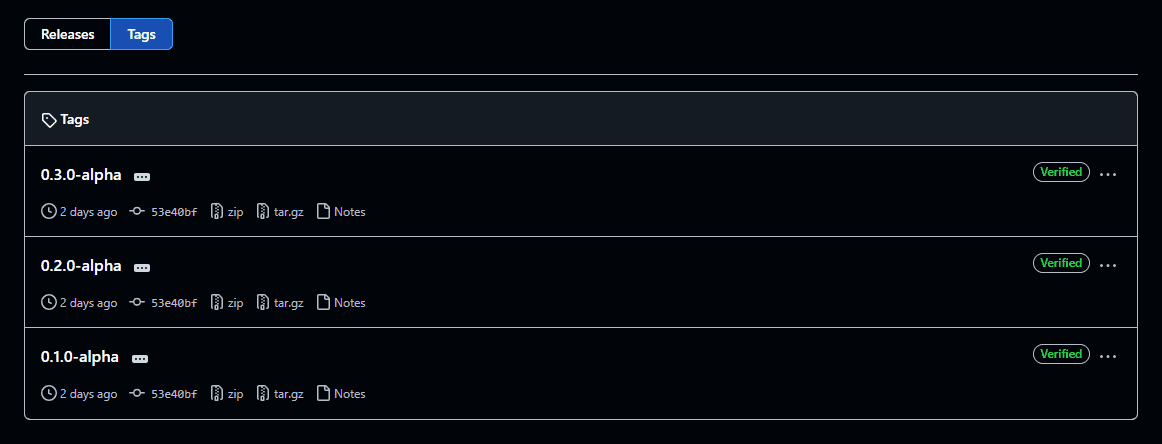Expand the tag message ellipsis for 0.3.0-alpha
Image resolution: width=1162 pixels, height=444 pixels.
click(142, 177)
